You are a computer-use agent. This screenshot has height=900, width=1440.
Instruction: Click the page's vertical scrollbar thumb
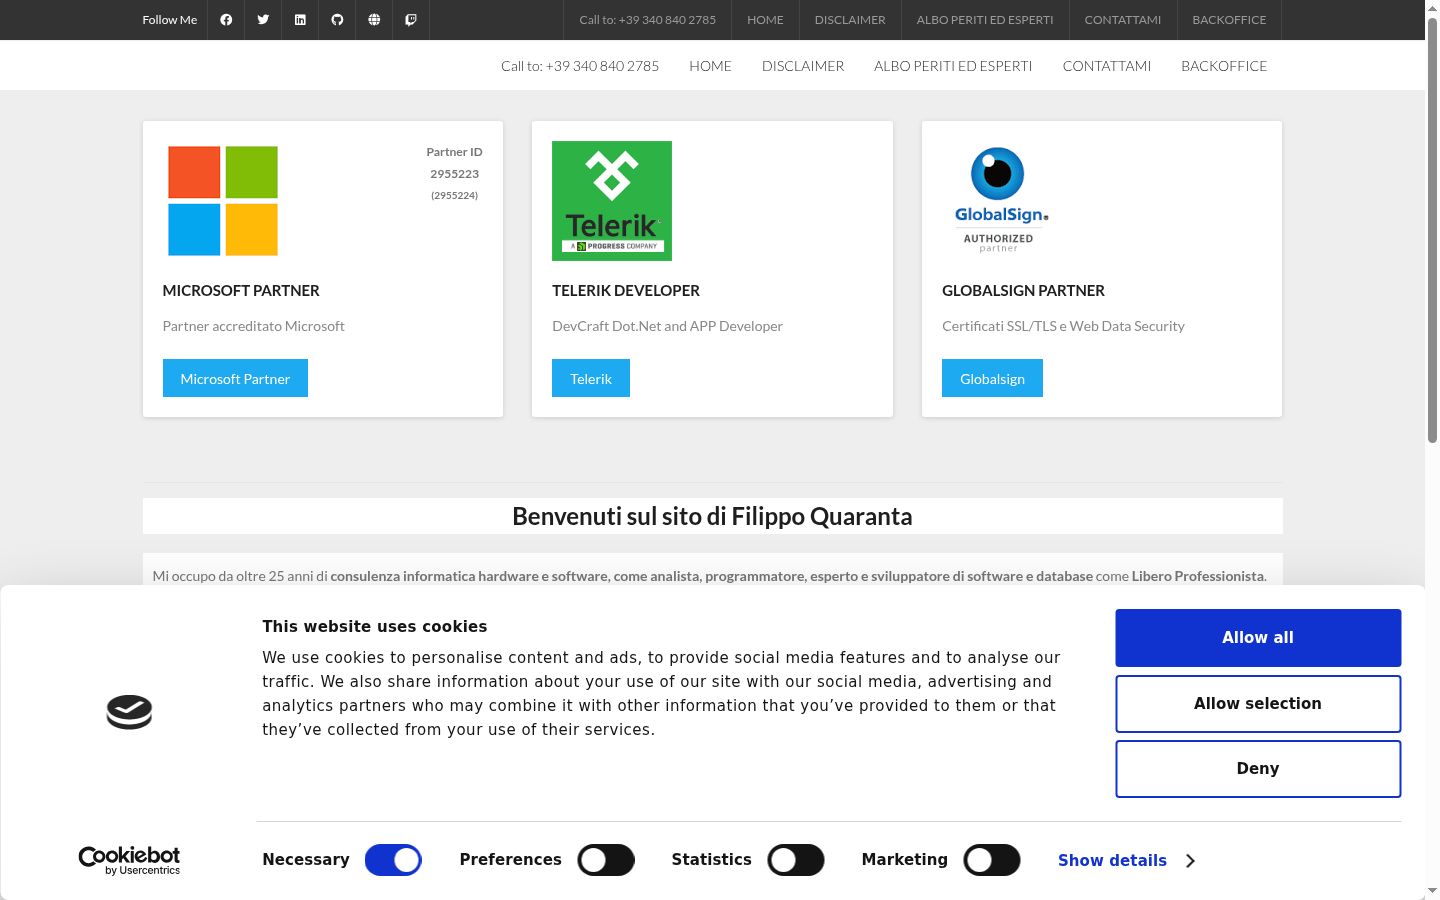[x=1432, y=230]
